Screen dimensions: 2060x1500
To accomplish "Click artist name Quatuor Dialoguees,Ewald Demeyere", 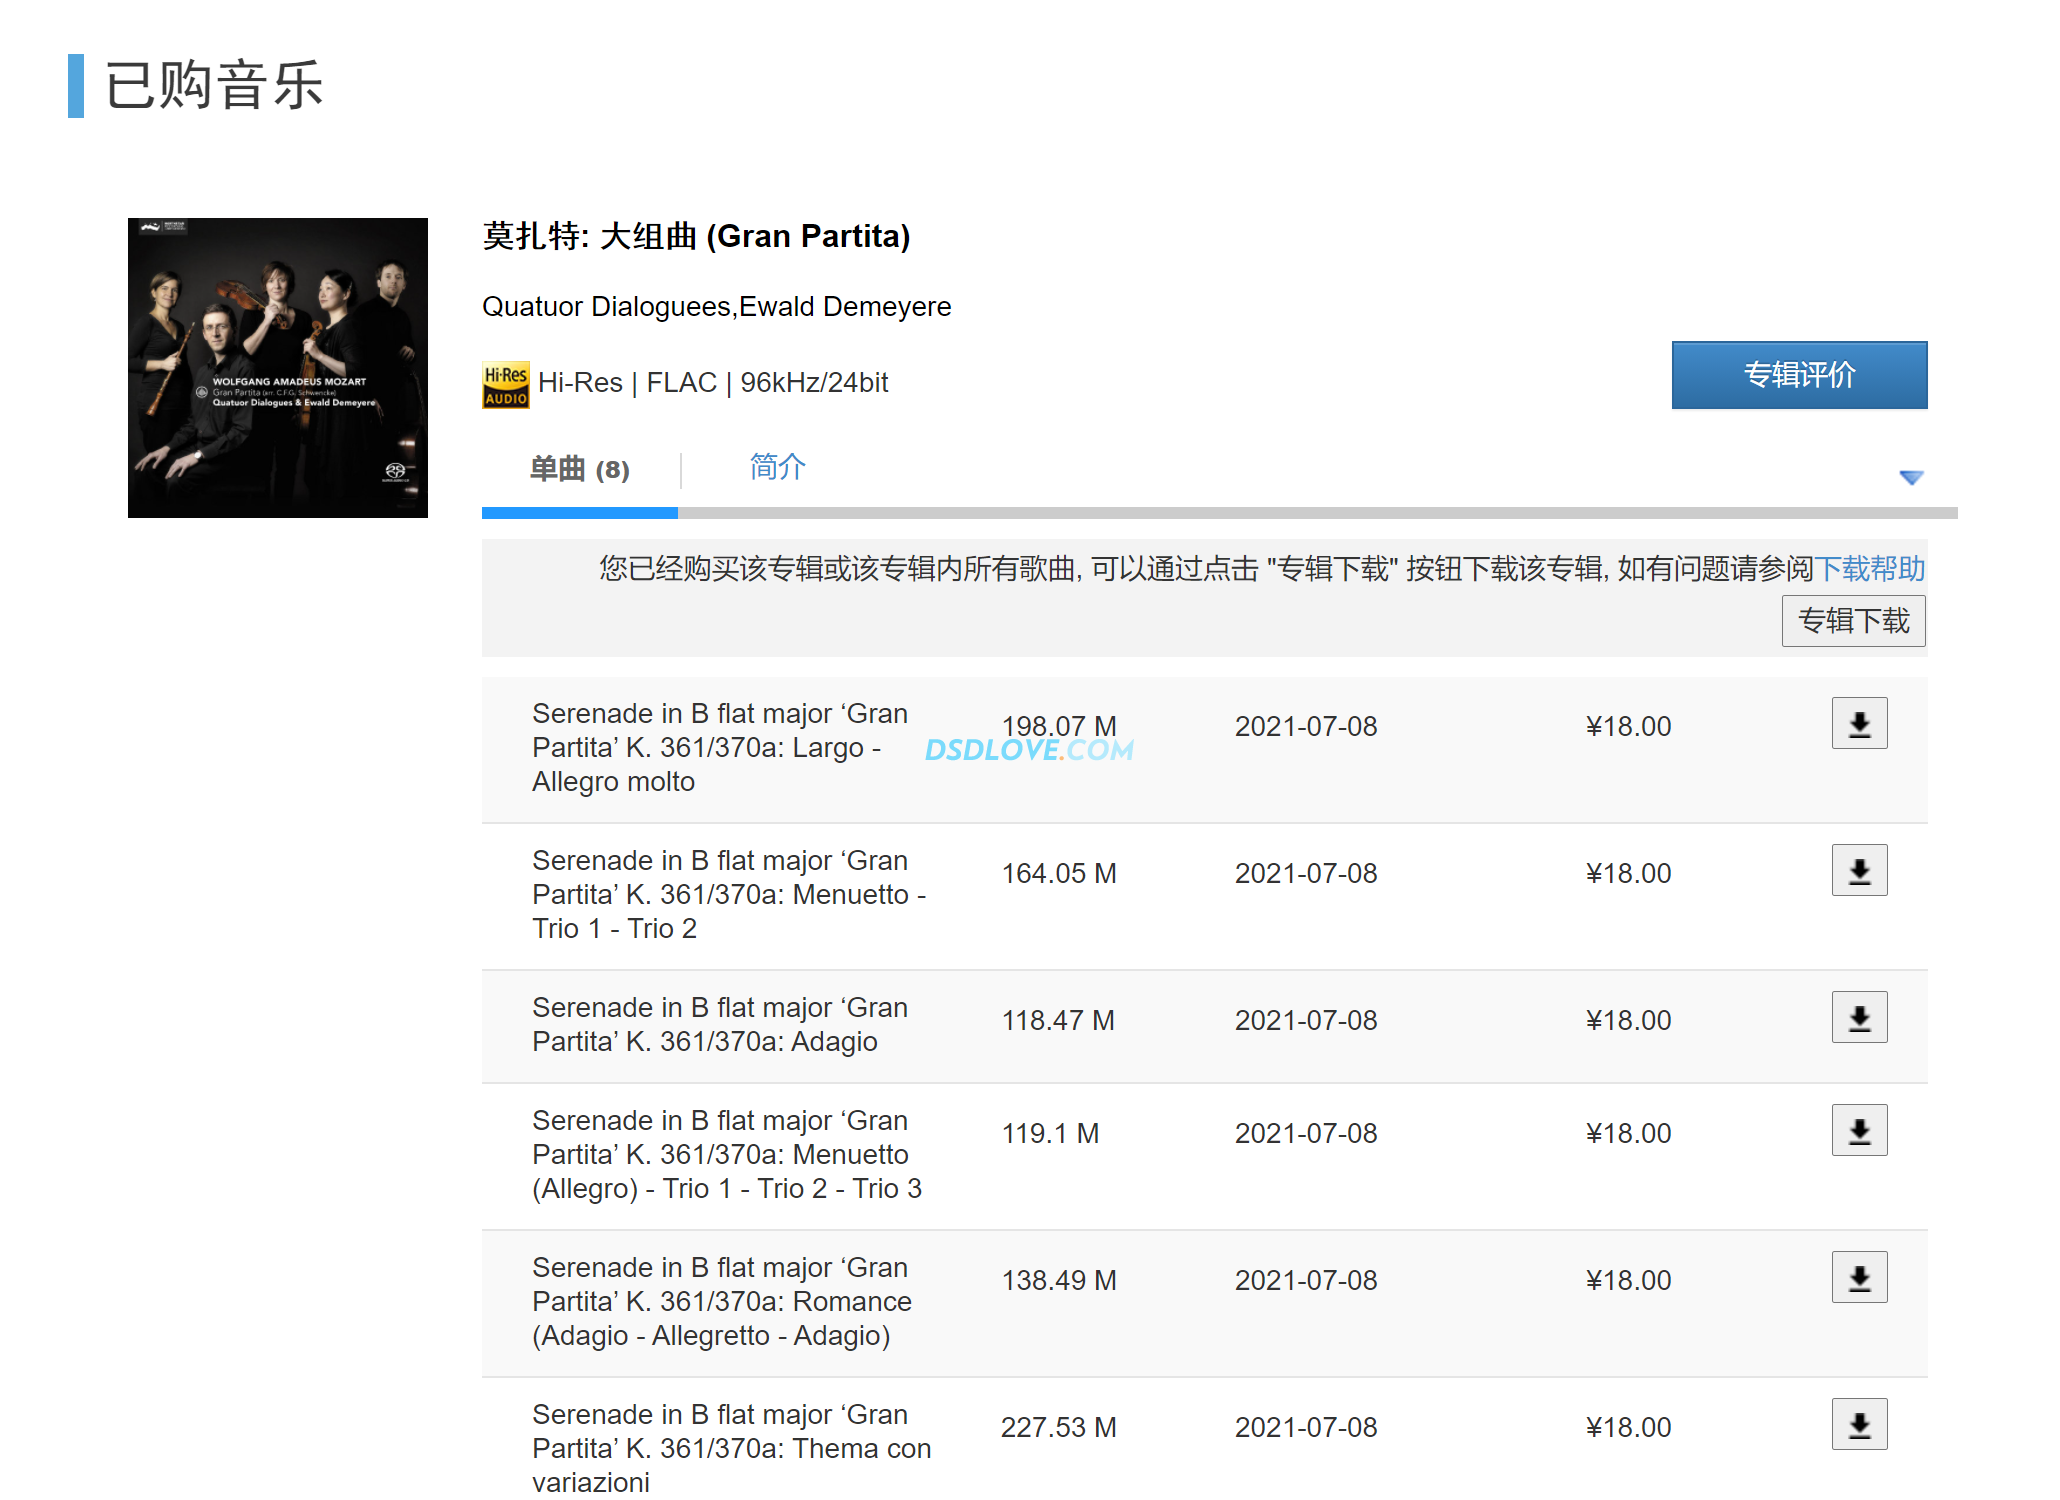I will pos(716,307).
